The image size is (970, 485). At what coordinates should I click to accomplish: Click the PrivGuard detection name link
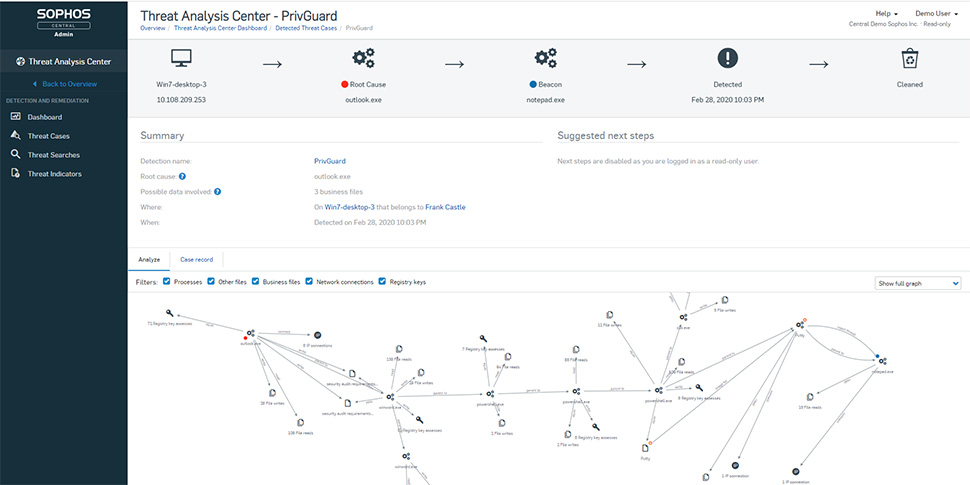pyautogui.click(x=330, y=161)
